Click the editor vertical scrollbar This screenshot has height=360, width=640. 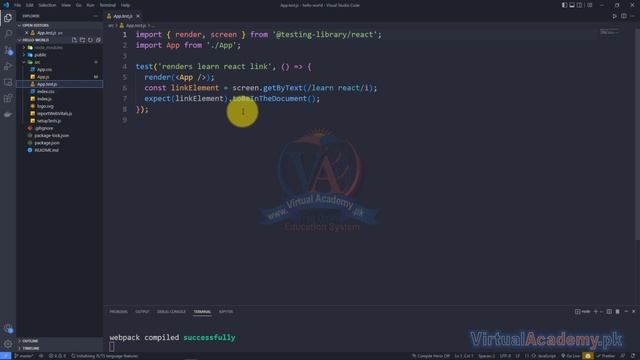pyautogui.click(x=637, y=135)
